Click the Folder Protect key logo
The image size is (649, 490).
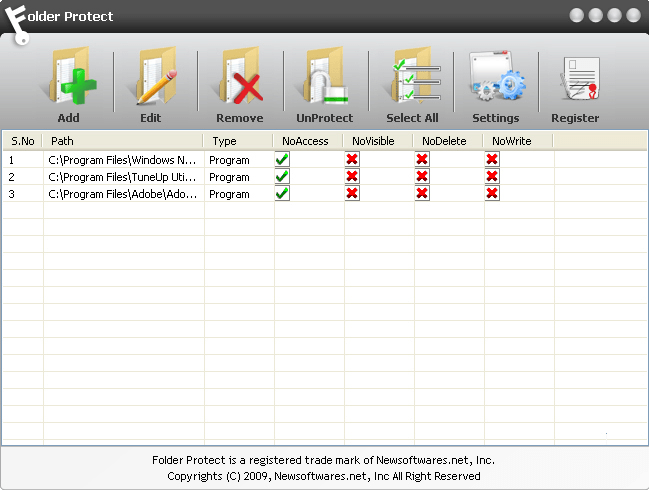click(17, 25)
